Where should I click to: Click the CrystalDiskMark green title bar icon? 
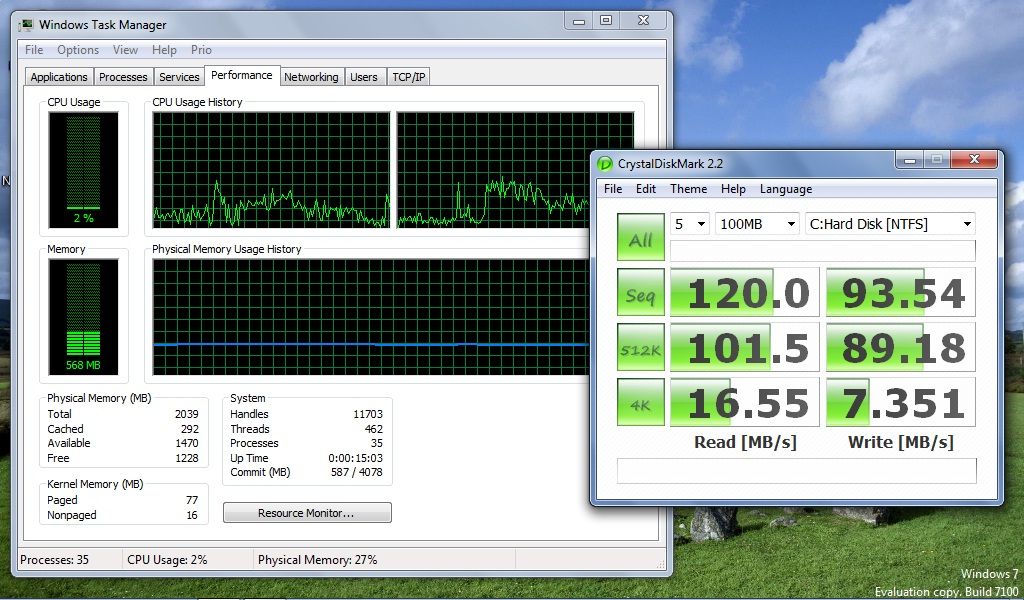click(605, 163)
